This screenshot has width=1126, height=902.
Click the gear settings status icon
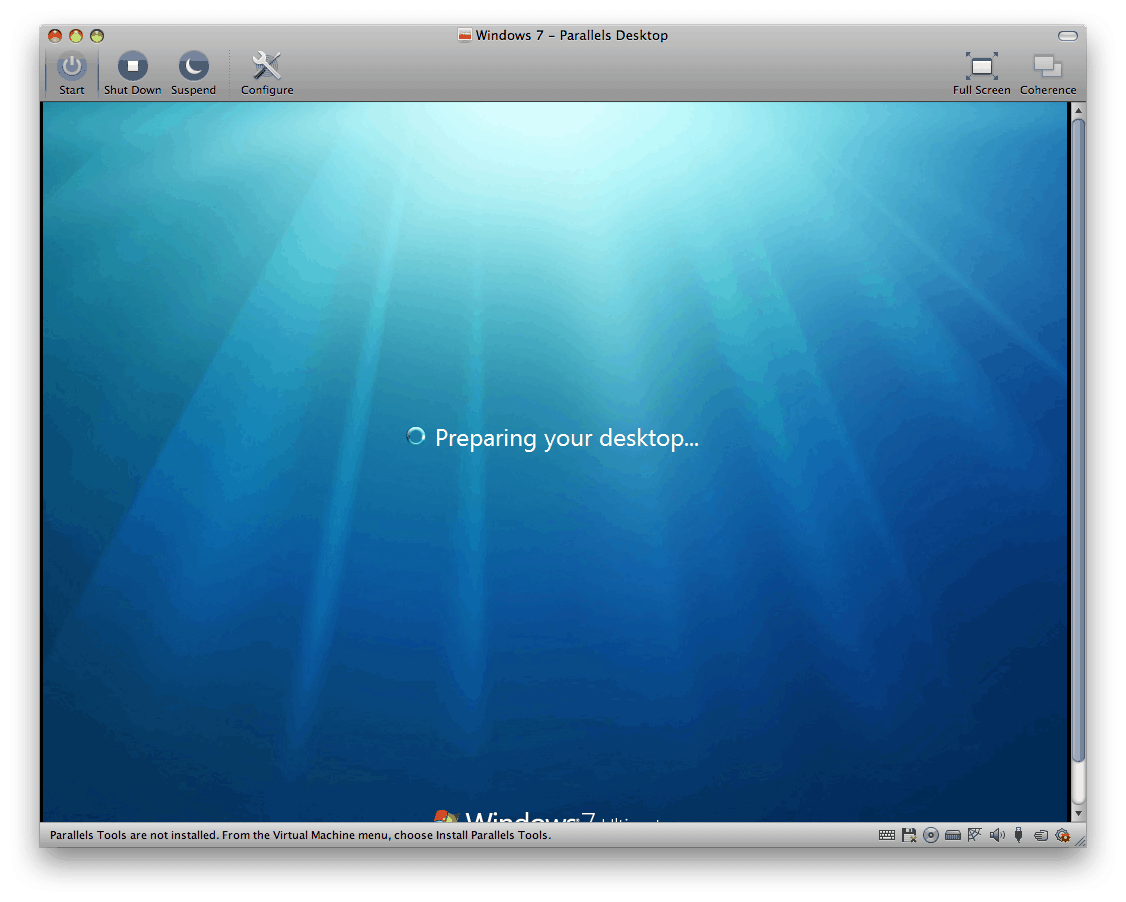(x=1063, y=835)
